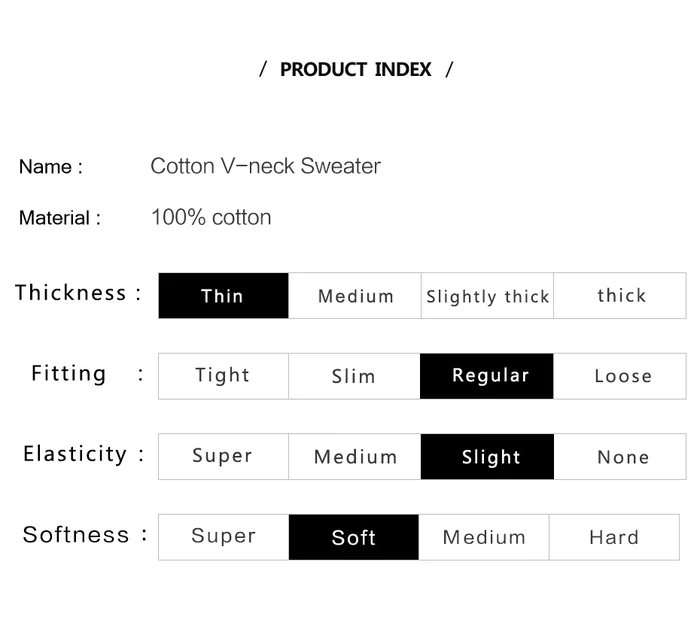Select None for elasticity
Viewport: 700px width, 644px height.
coord(622,457)
